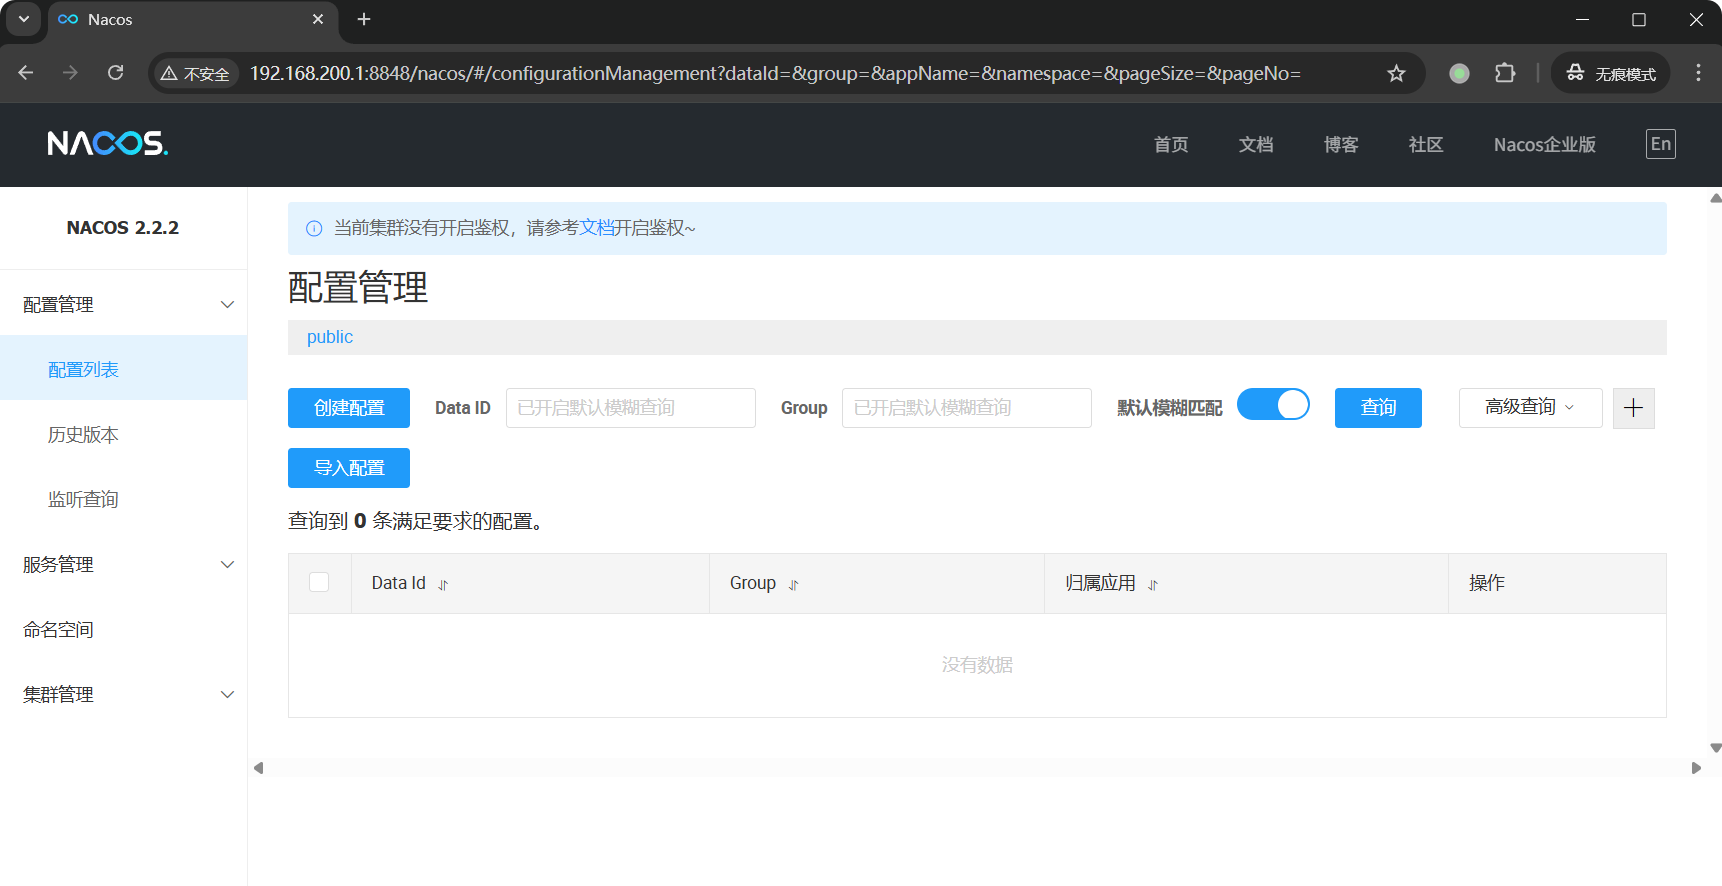Image resolution: width=1722 pixels, height=886 pixels.
Task: Click the 导入配置 button
Action: click(x=349, y=468)
